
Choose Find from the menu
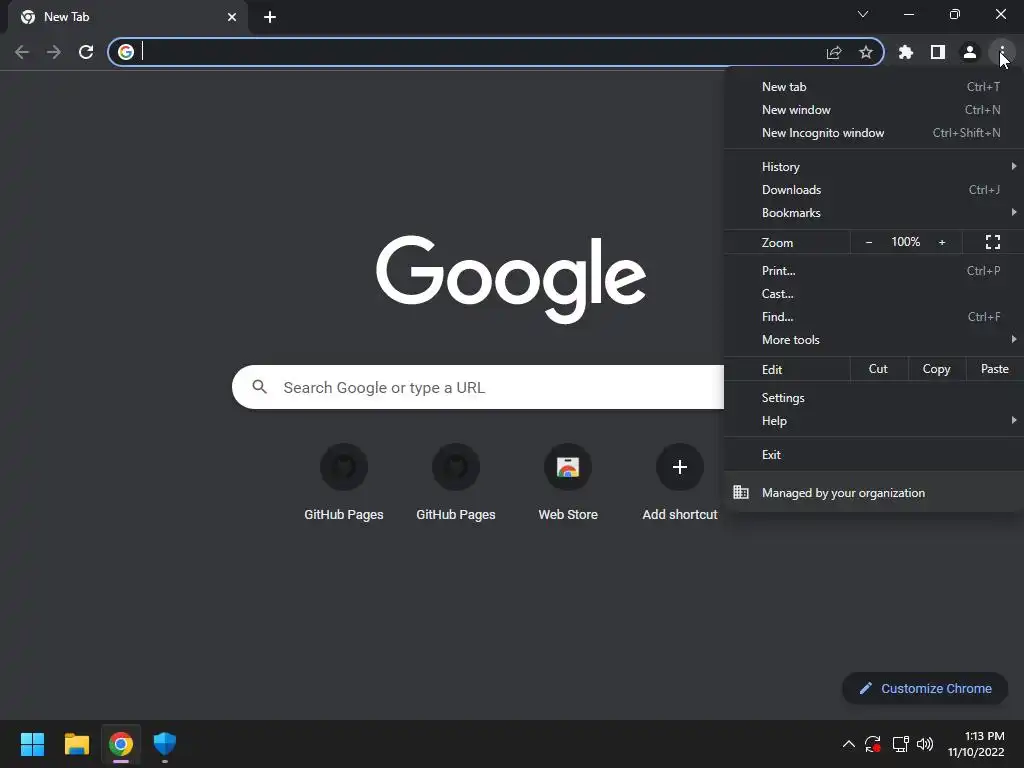[874, 317]
